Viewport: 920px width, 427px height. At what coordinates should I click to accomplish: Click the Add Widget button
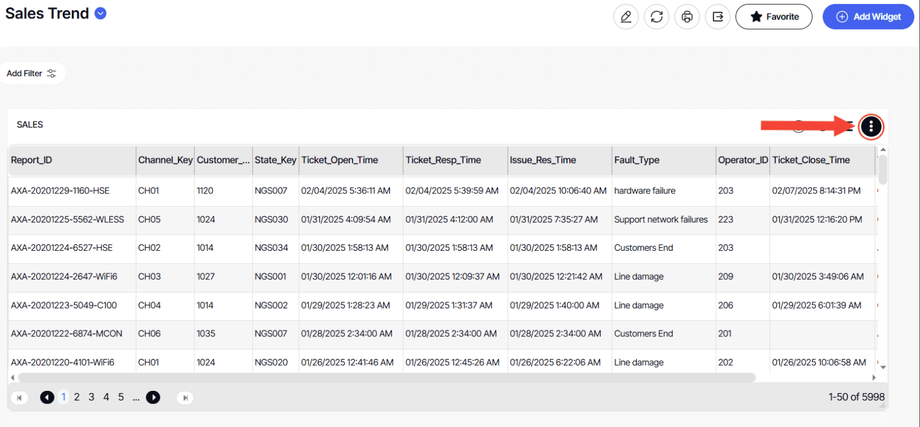[868, 17]
